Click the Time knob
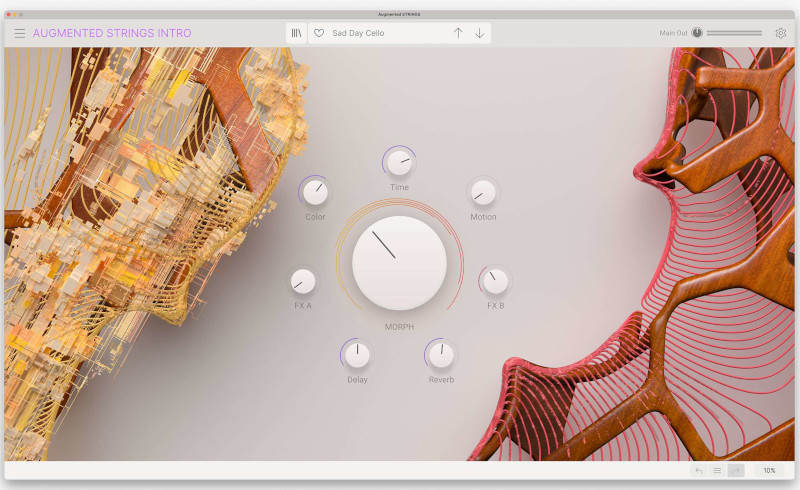The width and height of the screenshot is (800, 490). point(399,162)
